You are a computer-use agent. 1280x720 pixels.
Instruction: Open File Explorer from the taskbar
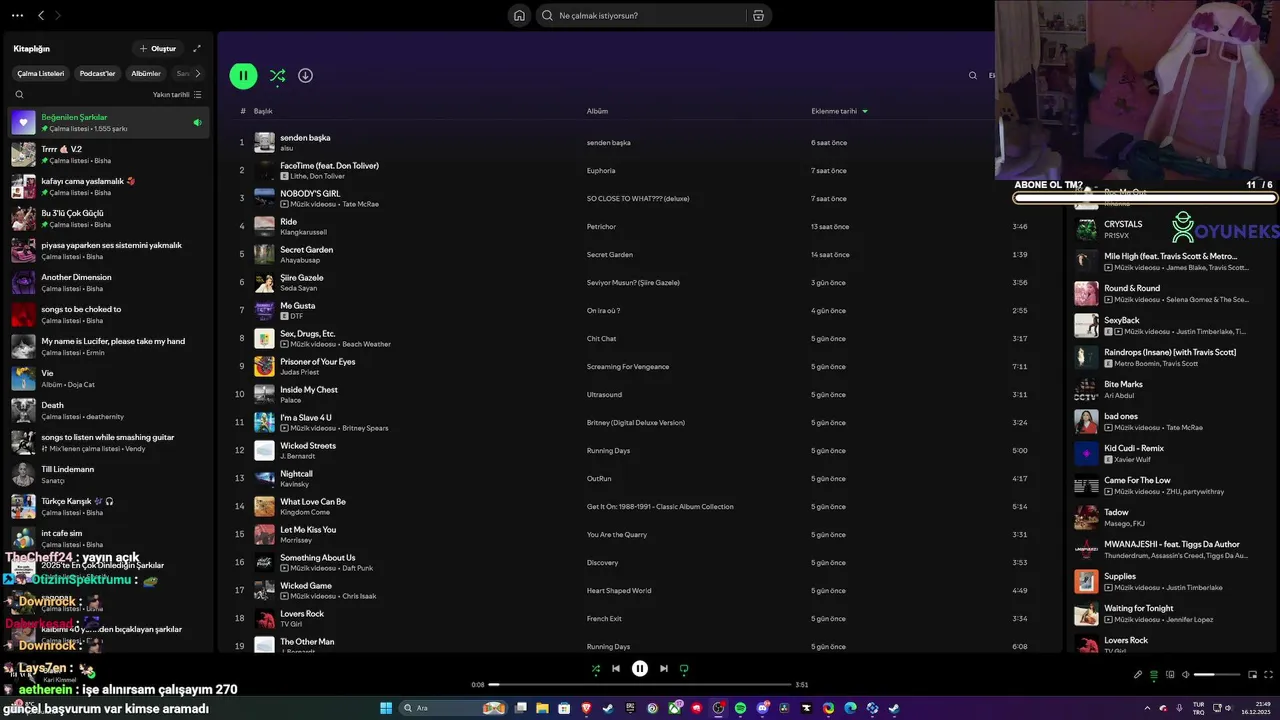click(x=542, y=708)
